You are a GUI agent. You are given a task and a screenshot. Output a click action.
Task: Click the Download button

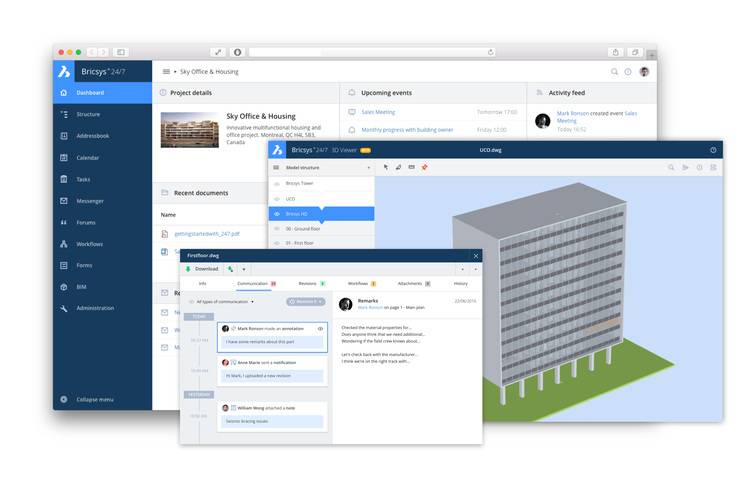(x=201, y=269)
